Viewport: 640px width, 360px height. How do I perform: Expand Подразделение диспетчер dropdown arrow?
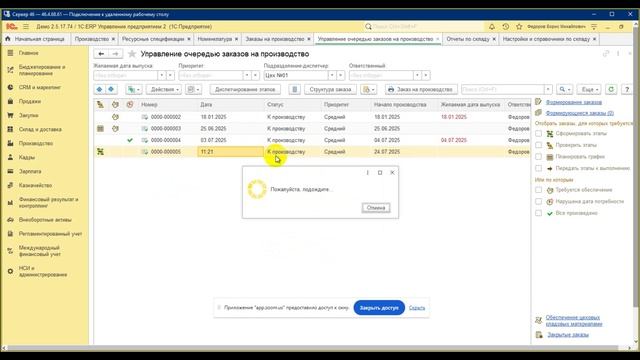(332, 76)
